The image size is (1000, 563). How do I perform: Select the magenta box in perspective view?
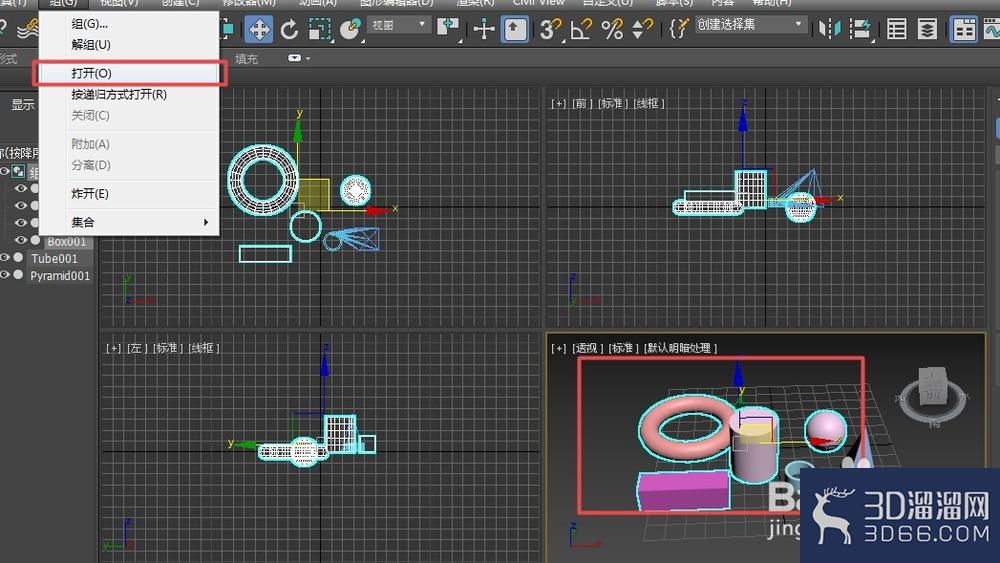(684, 490)
